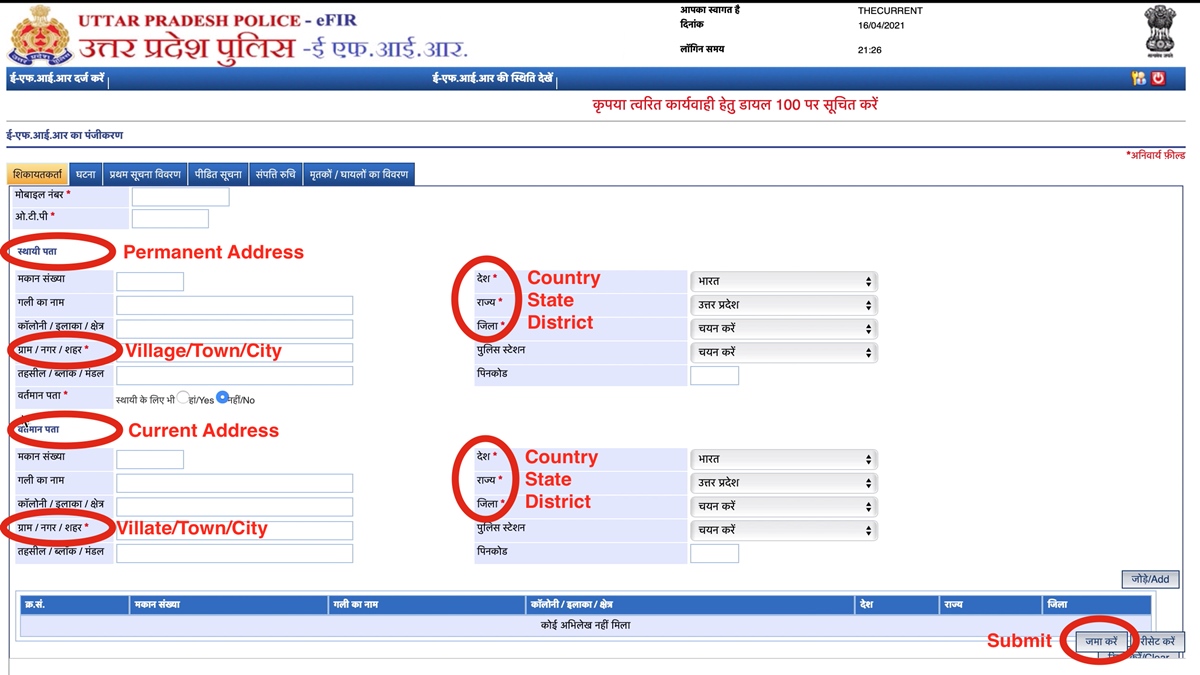The height and width of the screenshot is (675, 1200).
Task: Click the UP Police emblem logo
Action: [39, 35]
